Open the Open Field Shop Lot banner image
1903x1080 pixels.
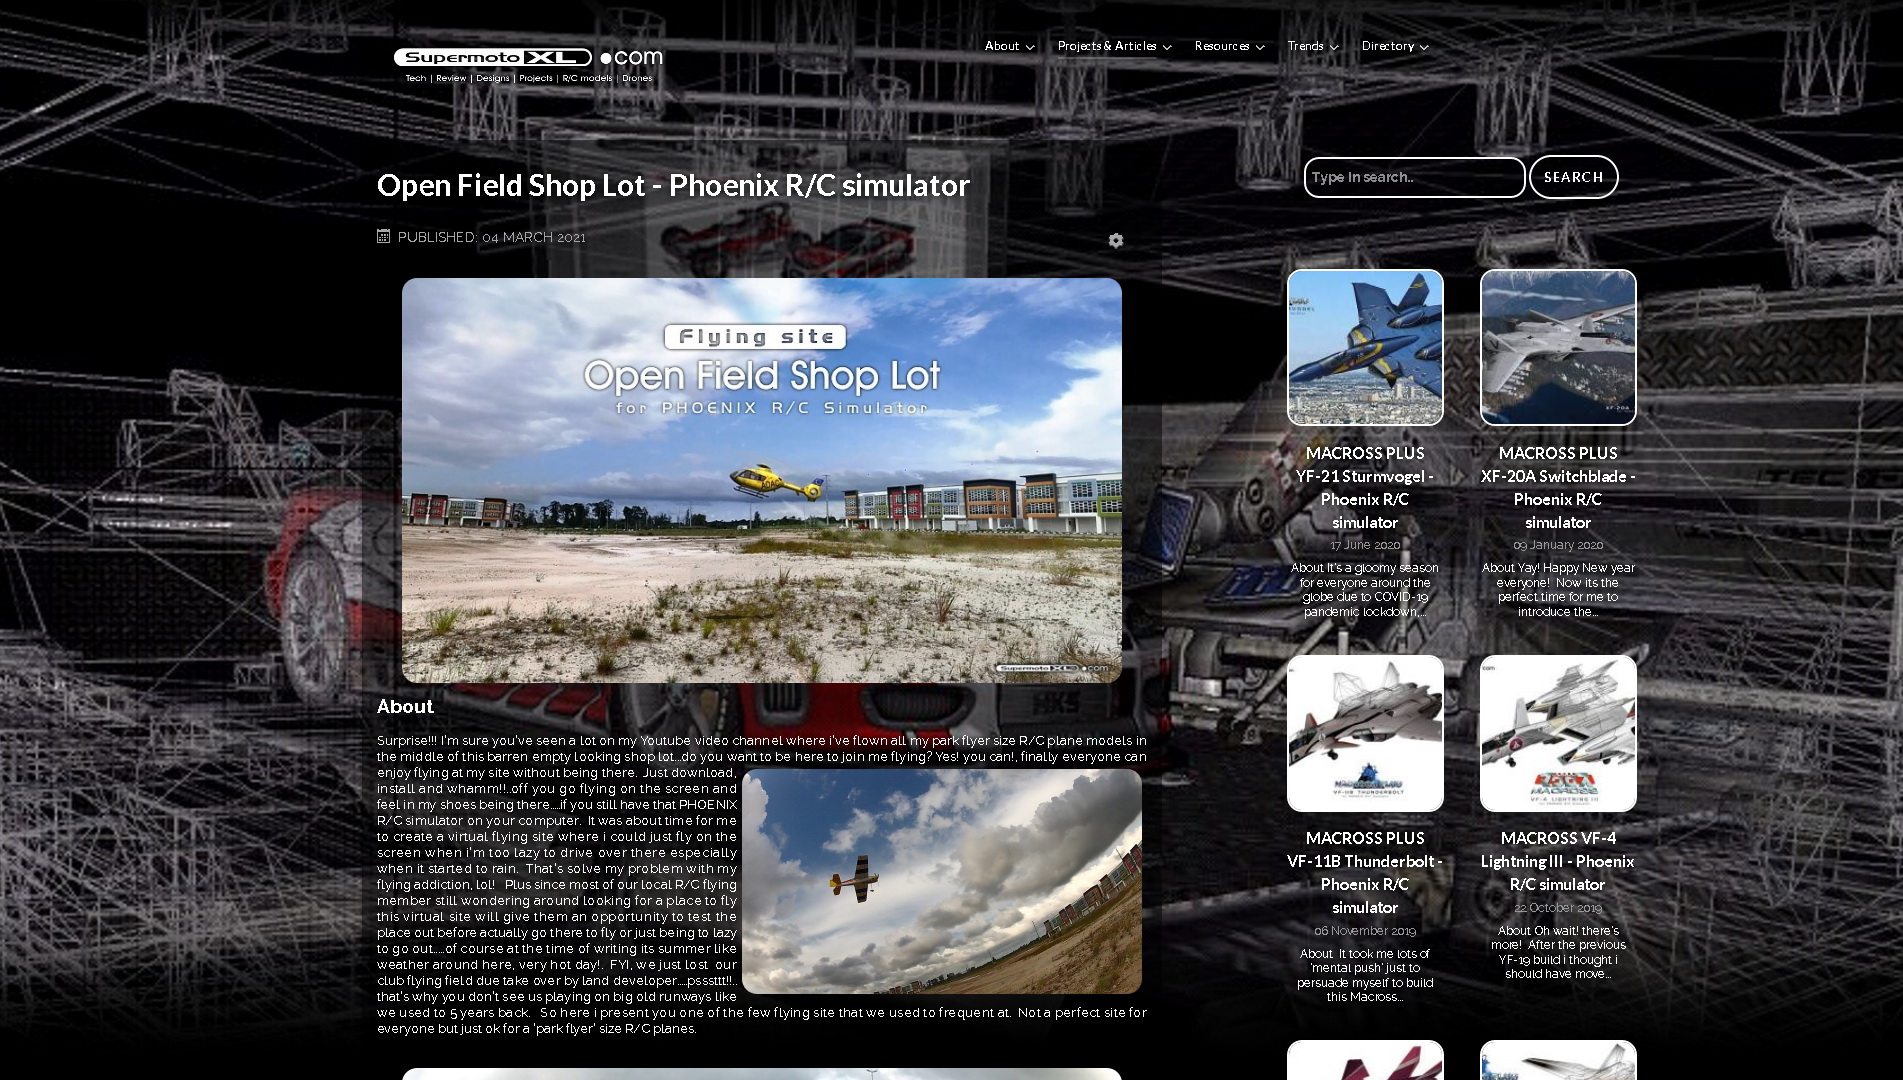(762, 480)
